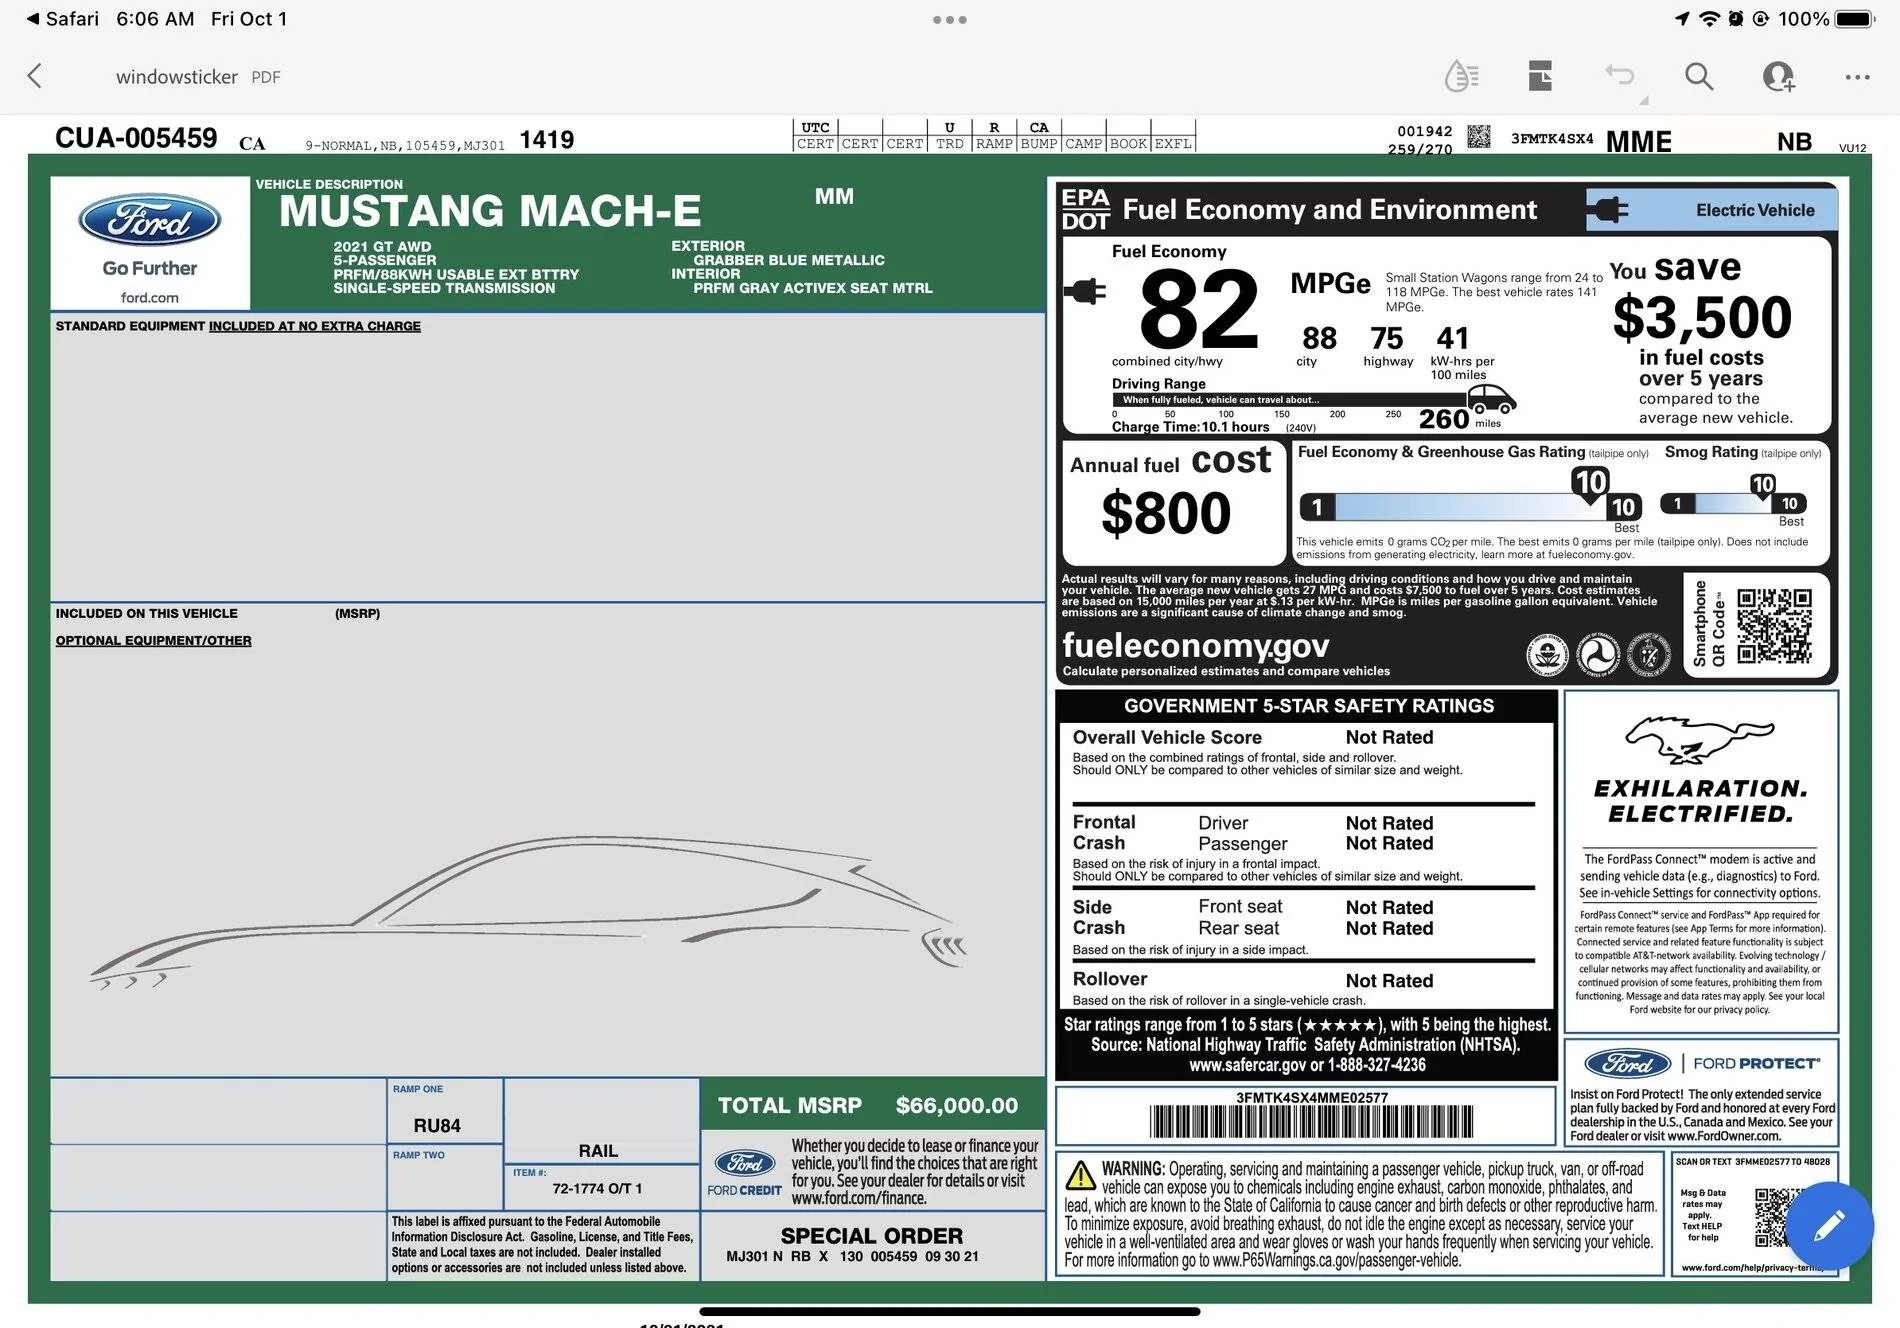1900x1328 pixels.
Task: Tap the California warning triangle icon
Action: coord(1080,1175)
